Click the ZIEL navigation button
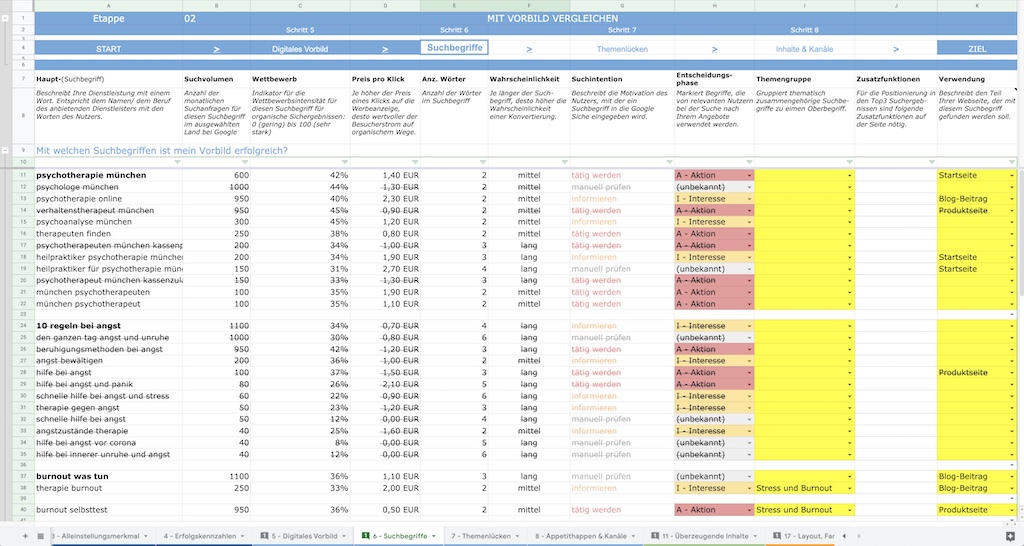Image resolution: width=1024 pixels, height=546 pixels. 977,49
